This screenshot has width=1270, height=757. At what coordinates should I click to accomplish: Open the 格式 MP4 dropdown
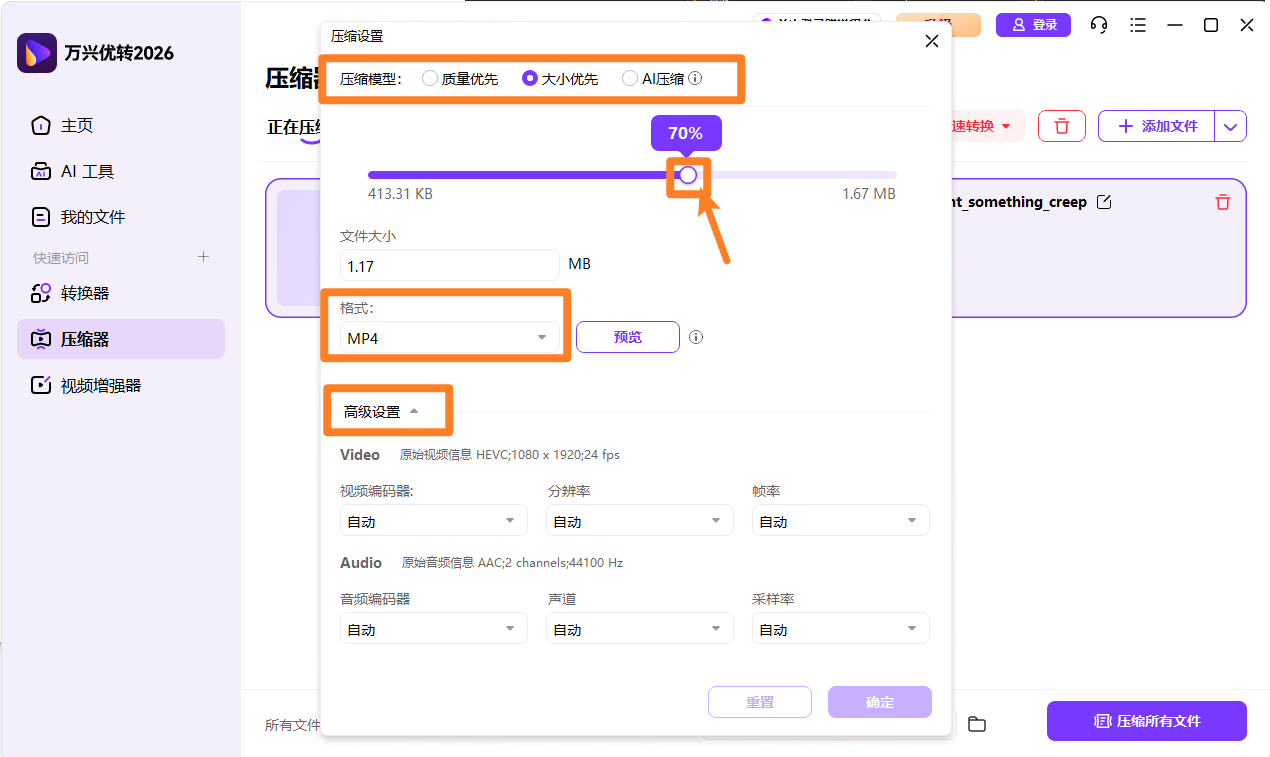pos(449,338)
